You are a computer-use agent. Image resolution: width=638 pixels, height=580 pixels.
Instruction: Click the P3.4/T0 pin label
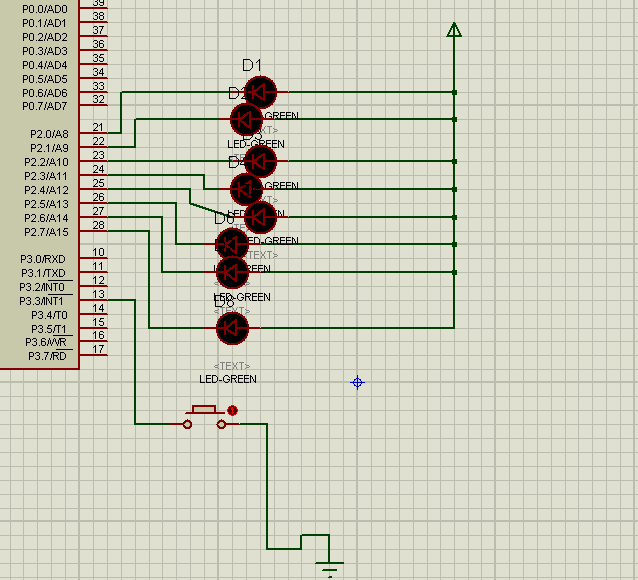[49, 315]
